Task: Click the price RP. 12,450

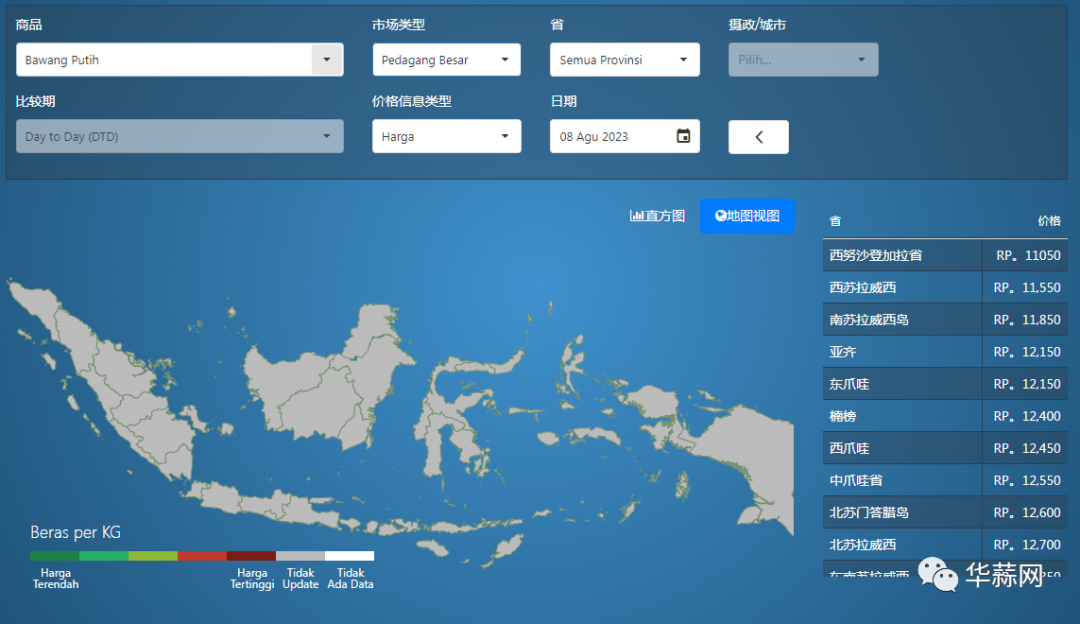Action: point(1026,448)
